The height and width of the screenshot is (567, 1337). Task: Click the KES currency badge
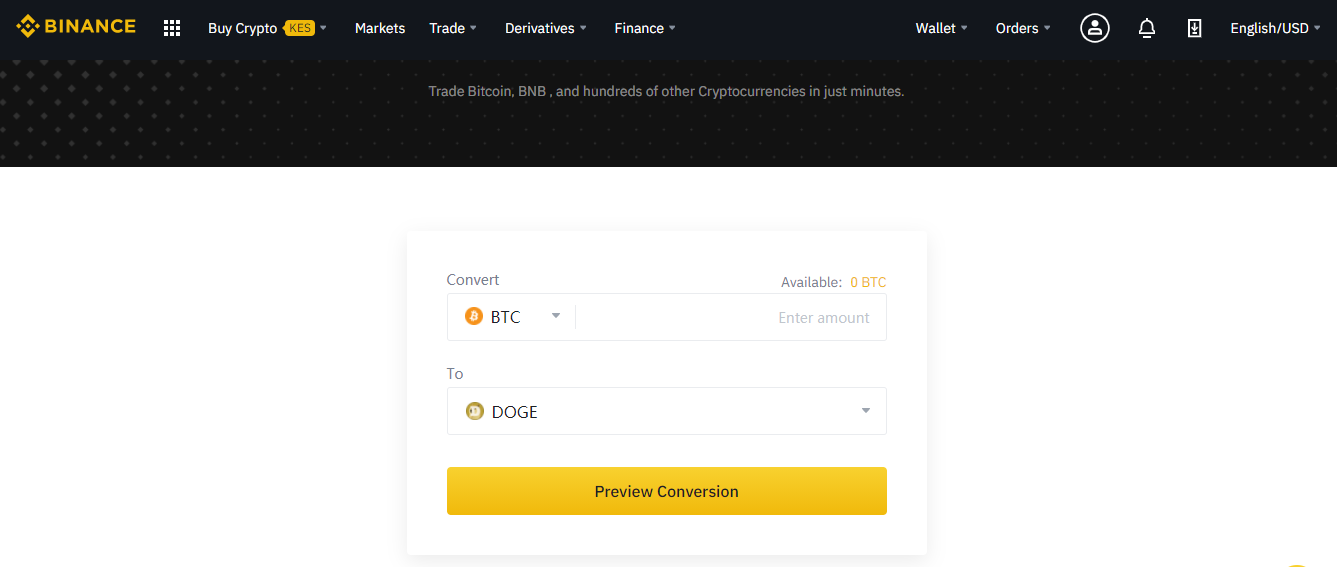click(300, 28)
